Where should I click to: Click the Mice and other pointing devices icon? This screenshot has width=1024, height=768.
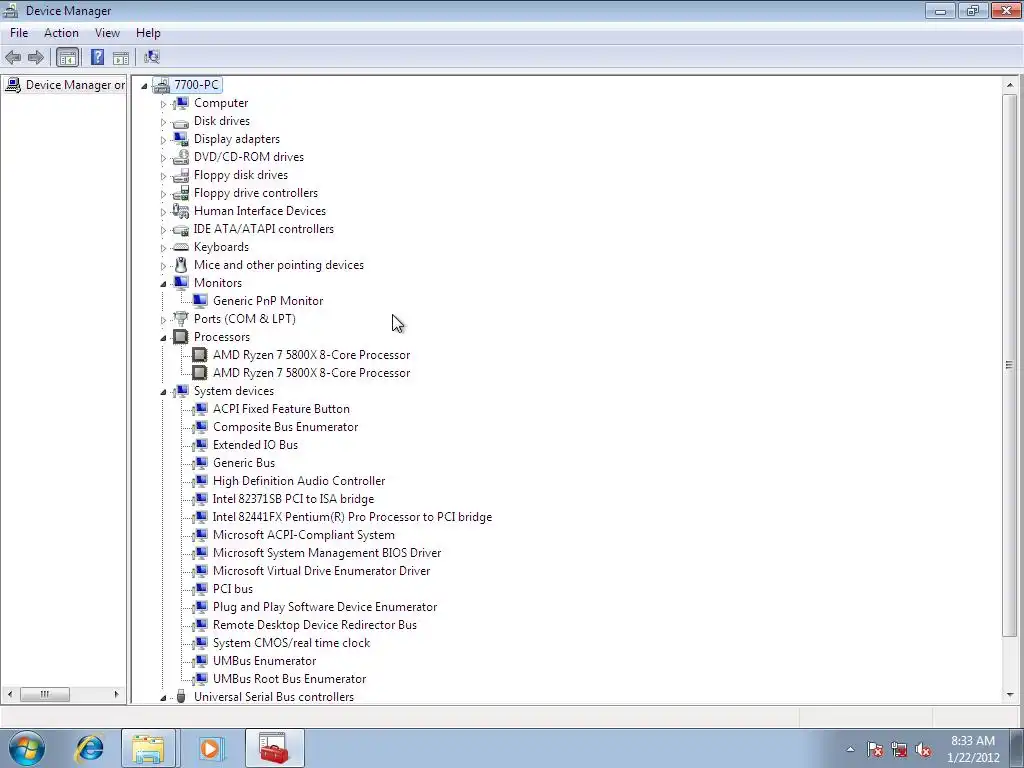click(x=181, y=265)
